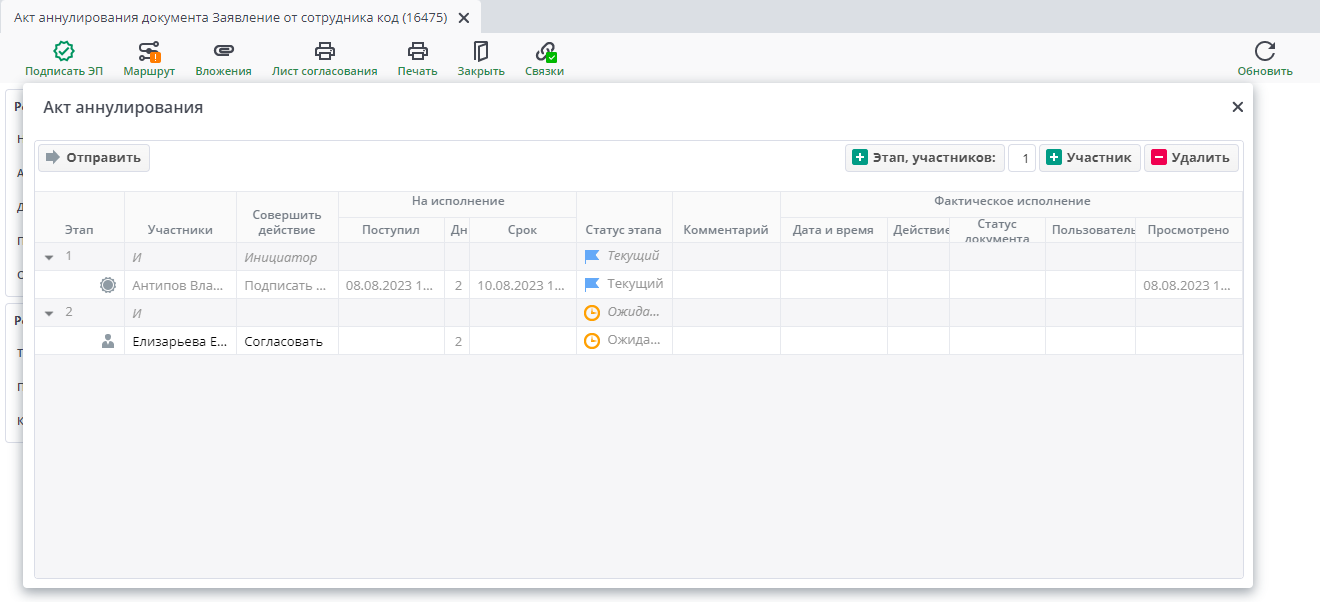Screen dimensions: 1320x602
Task: Click the Участник add button
Action: point(1089,158)
